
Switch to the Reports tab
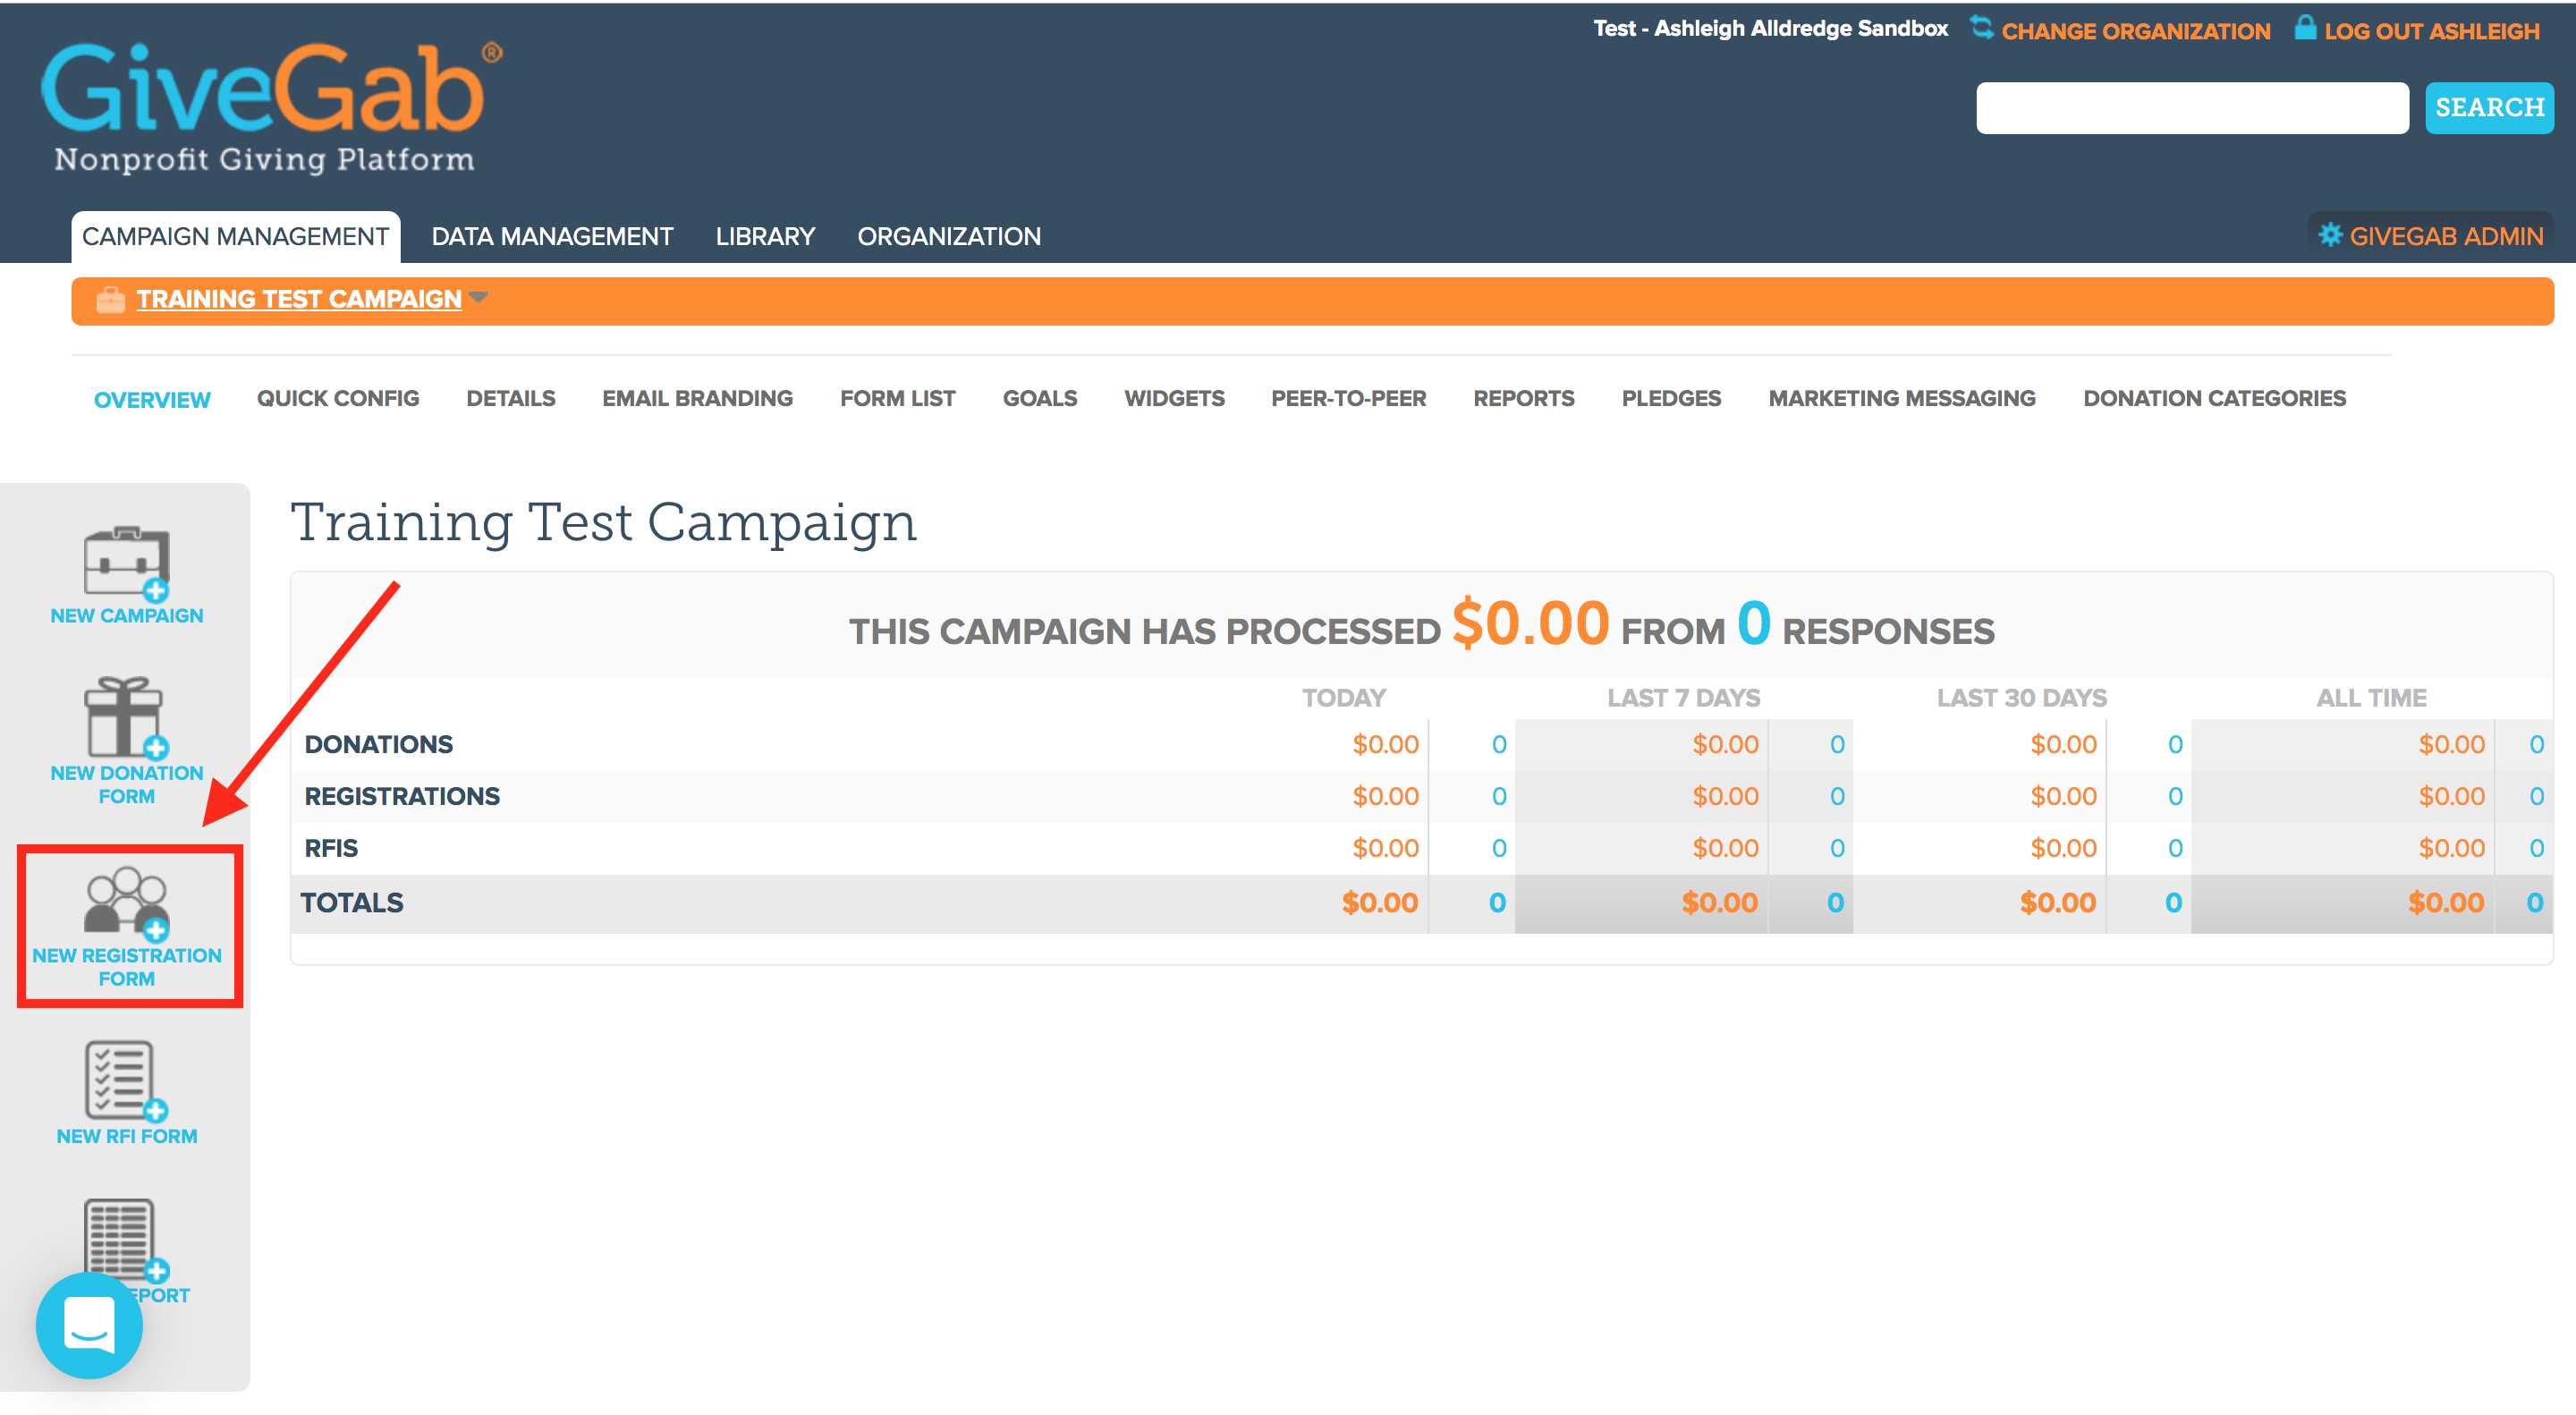[1523, 398]
